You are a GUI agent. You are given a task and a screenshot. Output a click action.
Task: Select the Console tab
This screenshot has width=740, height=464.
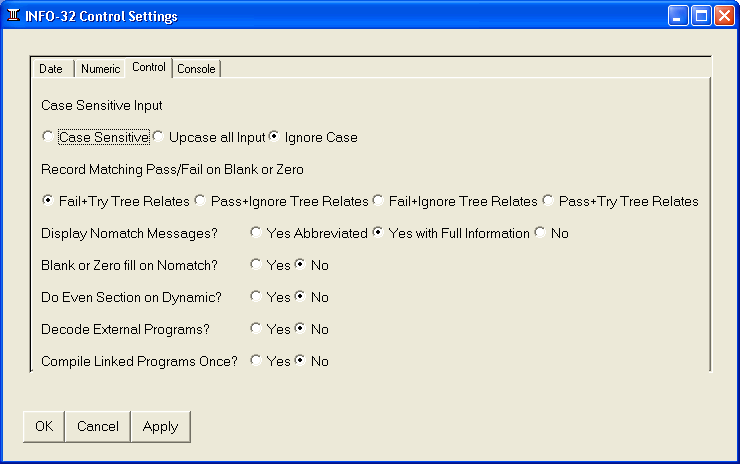click(196, 69)
